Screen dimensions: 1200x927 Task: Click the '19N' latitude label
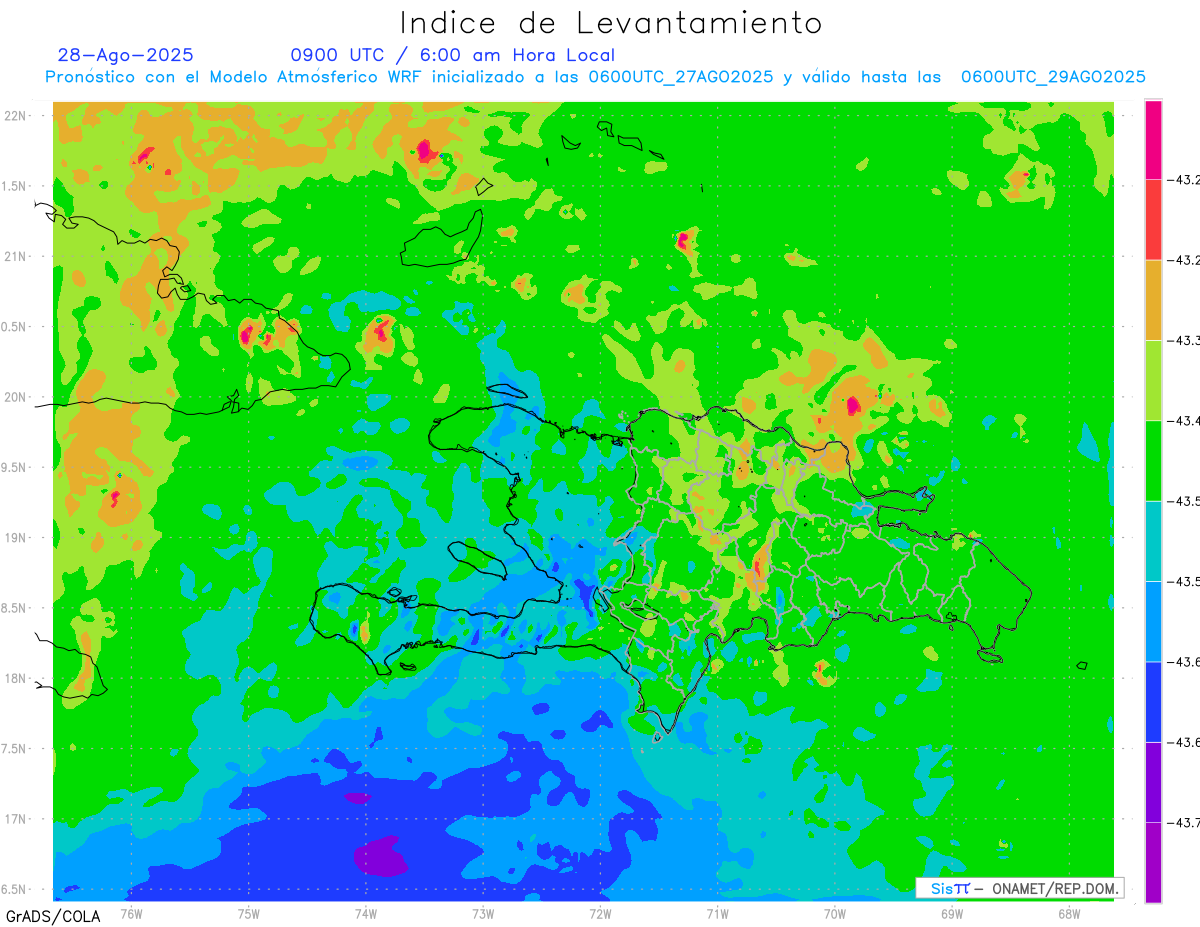[x=14, y=538]
